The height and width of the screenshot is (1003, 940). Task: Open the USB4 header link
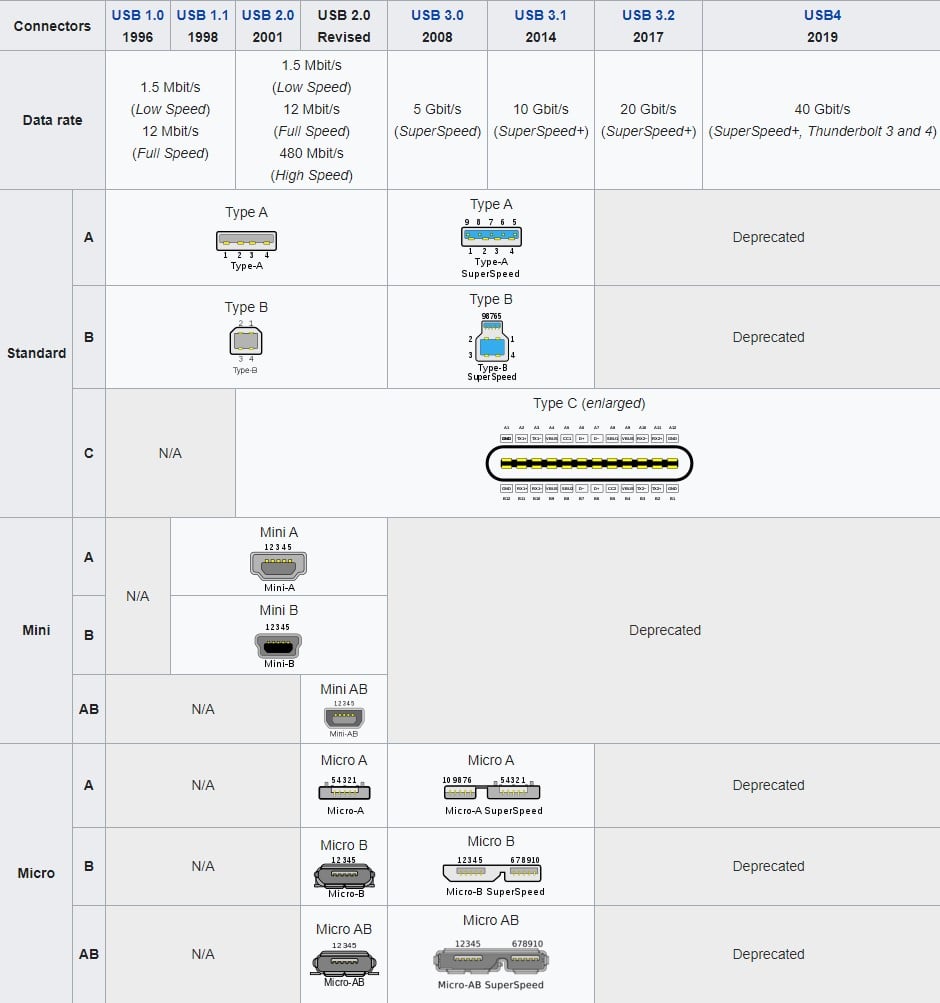[x=821, y=15]
